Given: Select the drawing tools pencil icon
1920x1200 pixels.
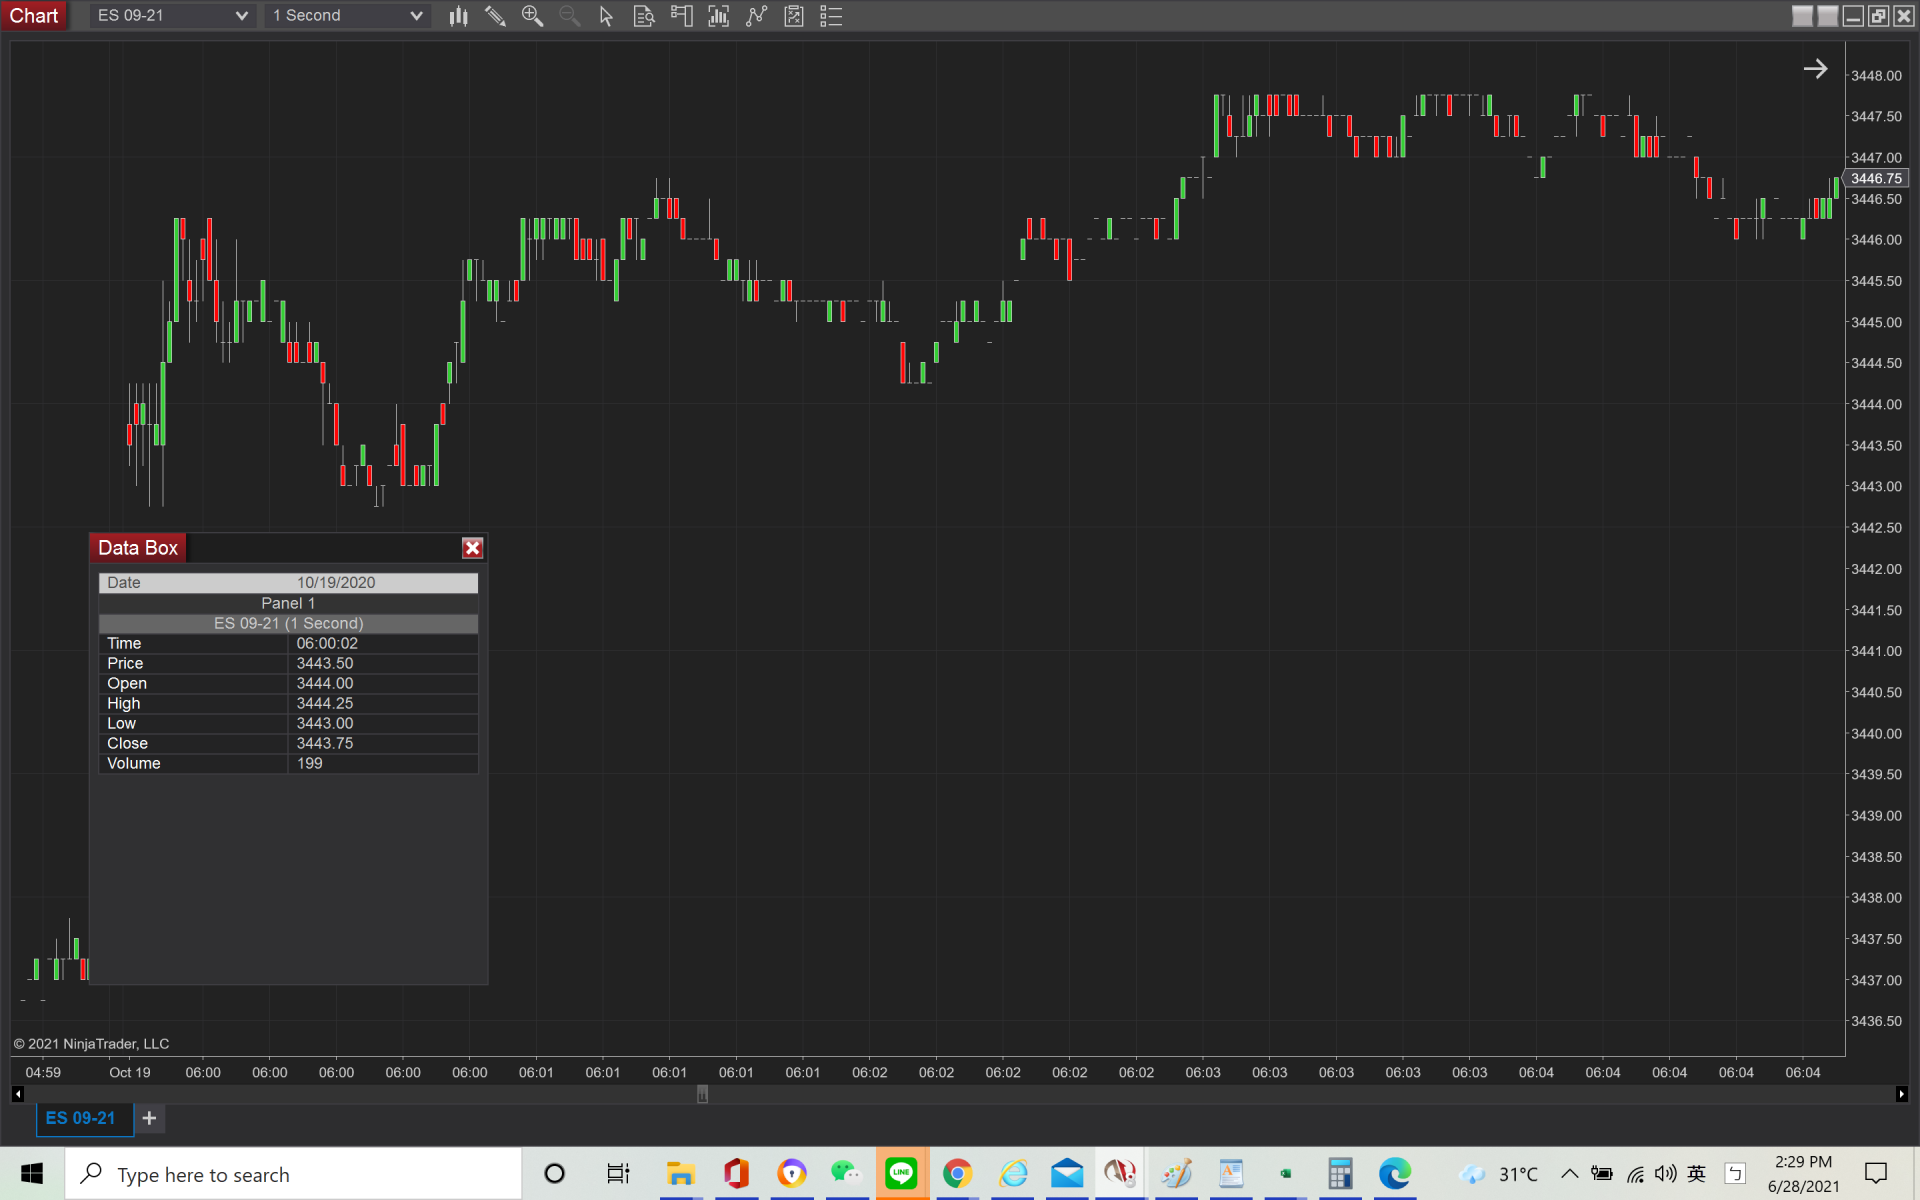Looking at the screenshot, I should click(x=495, y=16).
